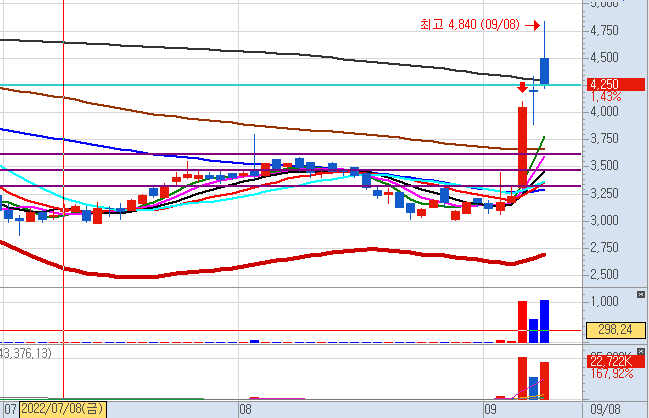Select the yellow 298,24 value label
This screenshot has height=418, width=649.
(615, 330)
